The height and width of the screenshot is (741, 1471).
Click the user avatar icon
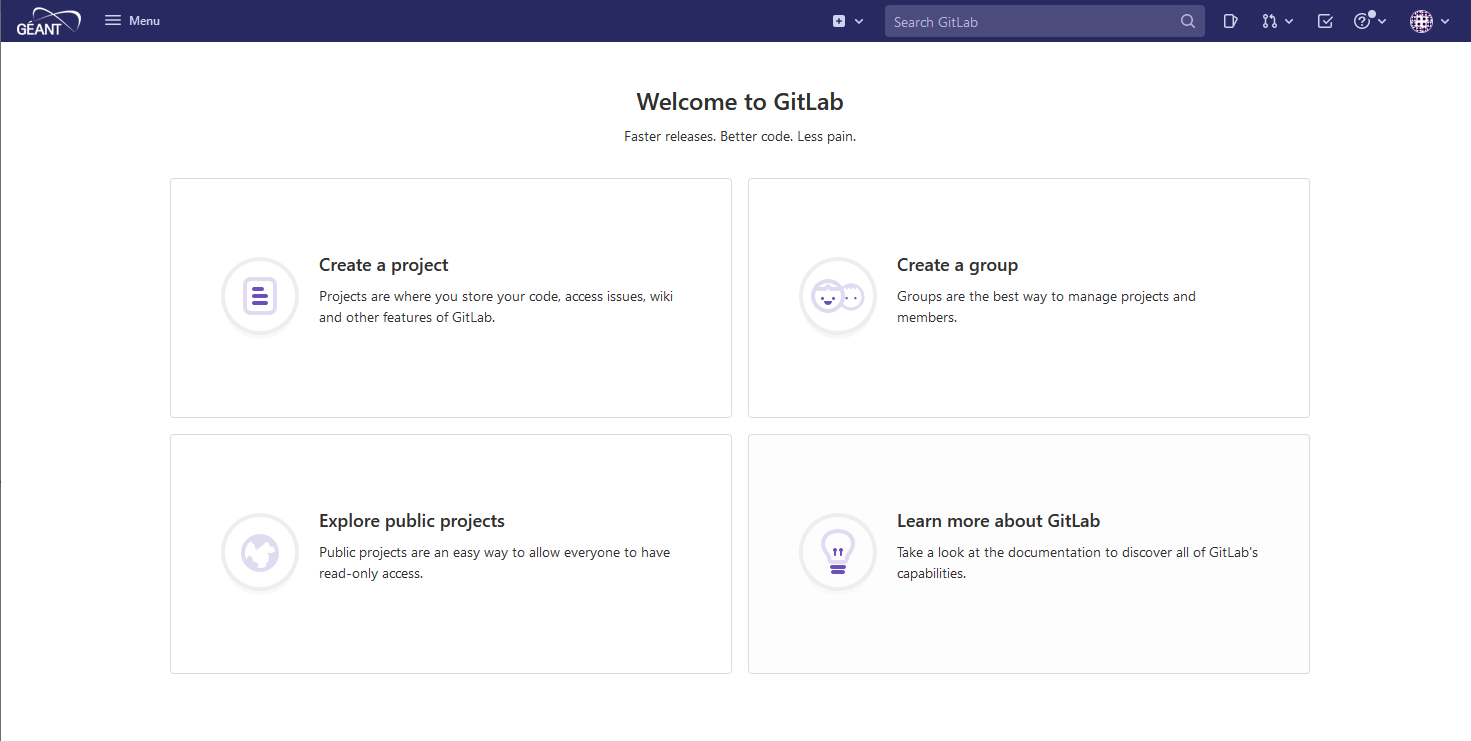coord(1421,21)
